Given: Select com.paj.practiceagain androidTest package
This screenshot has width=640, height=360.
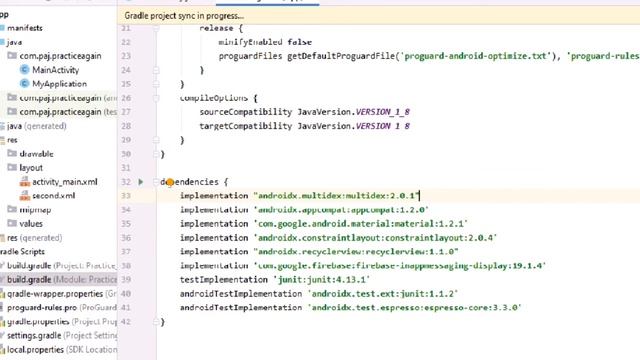Looking at the screenshot, I should tap(68, 98).
